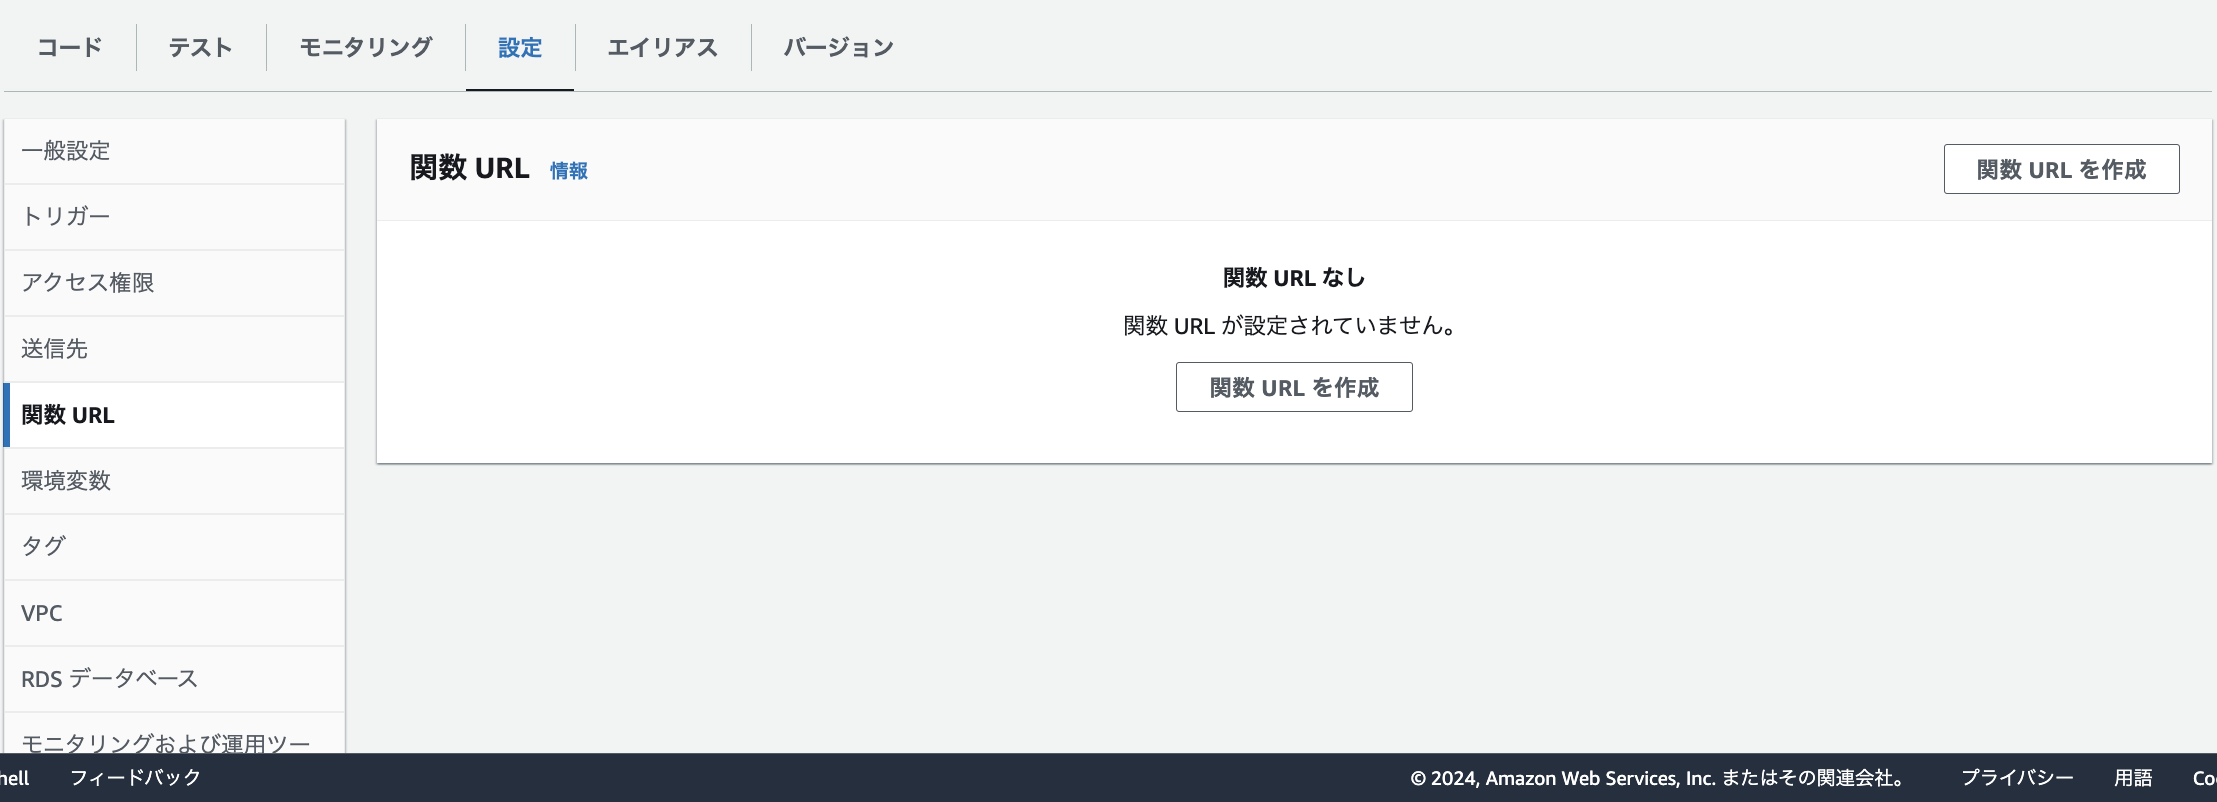Click 情報 link beside 関数 URL heading
This screenshot has width=2217, height=802.
point(569,171)
